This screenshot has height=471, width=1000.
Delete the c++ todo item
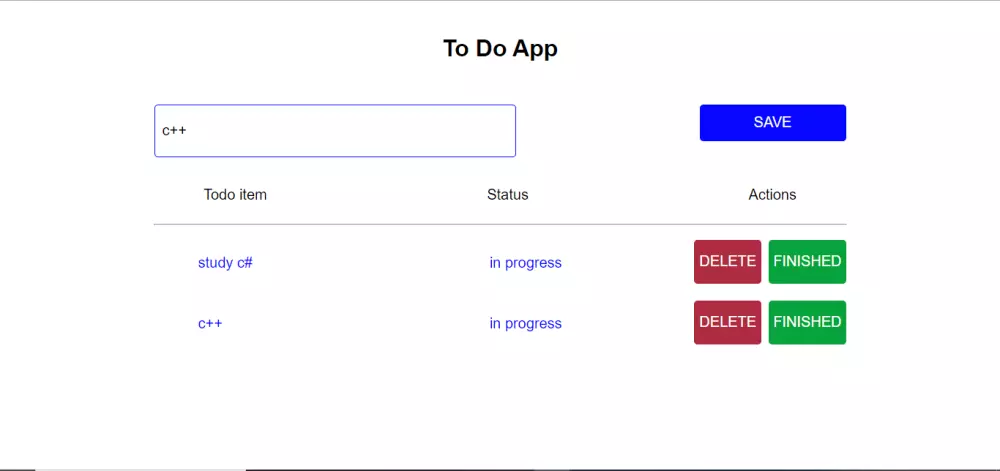point(727,322)
